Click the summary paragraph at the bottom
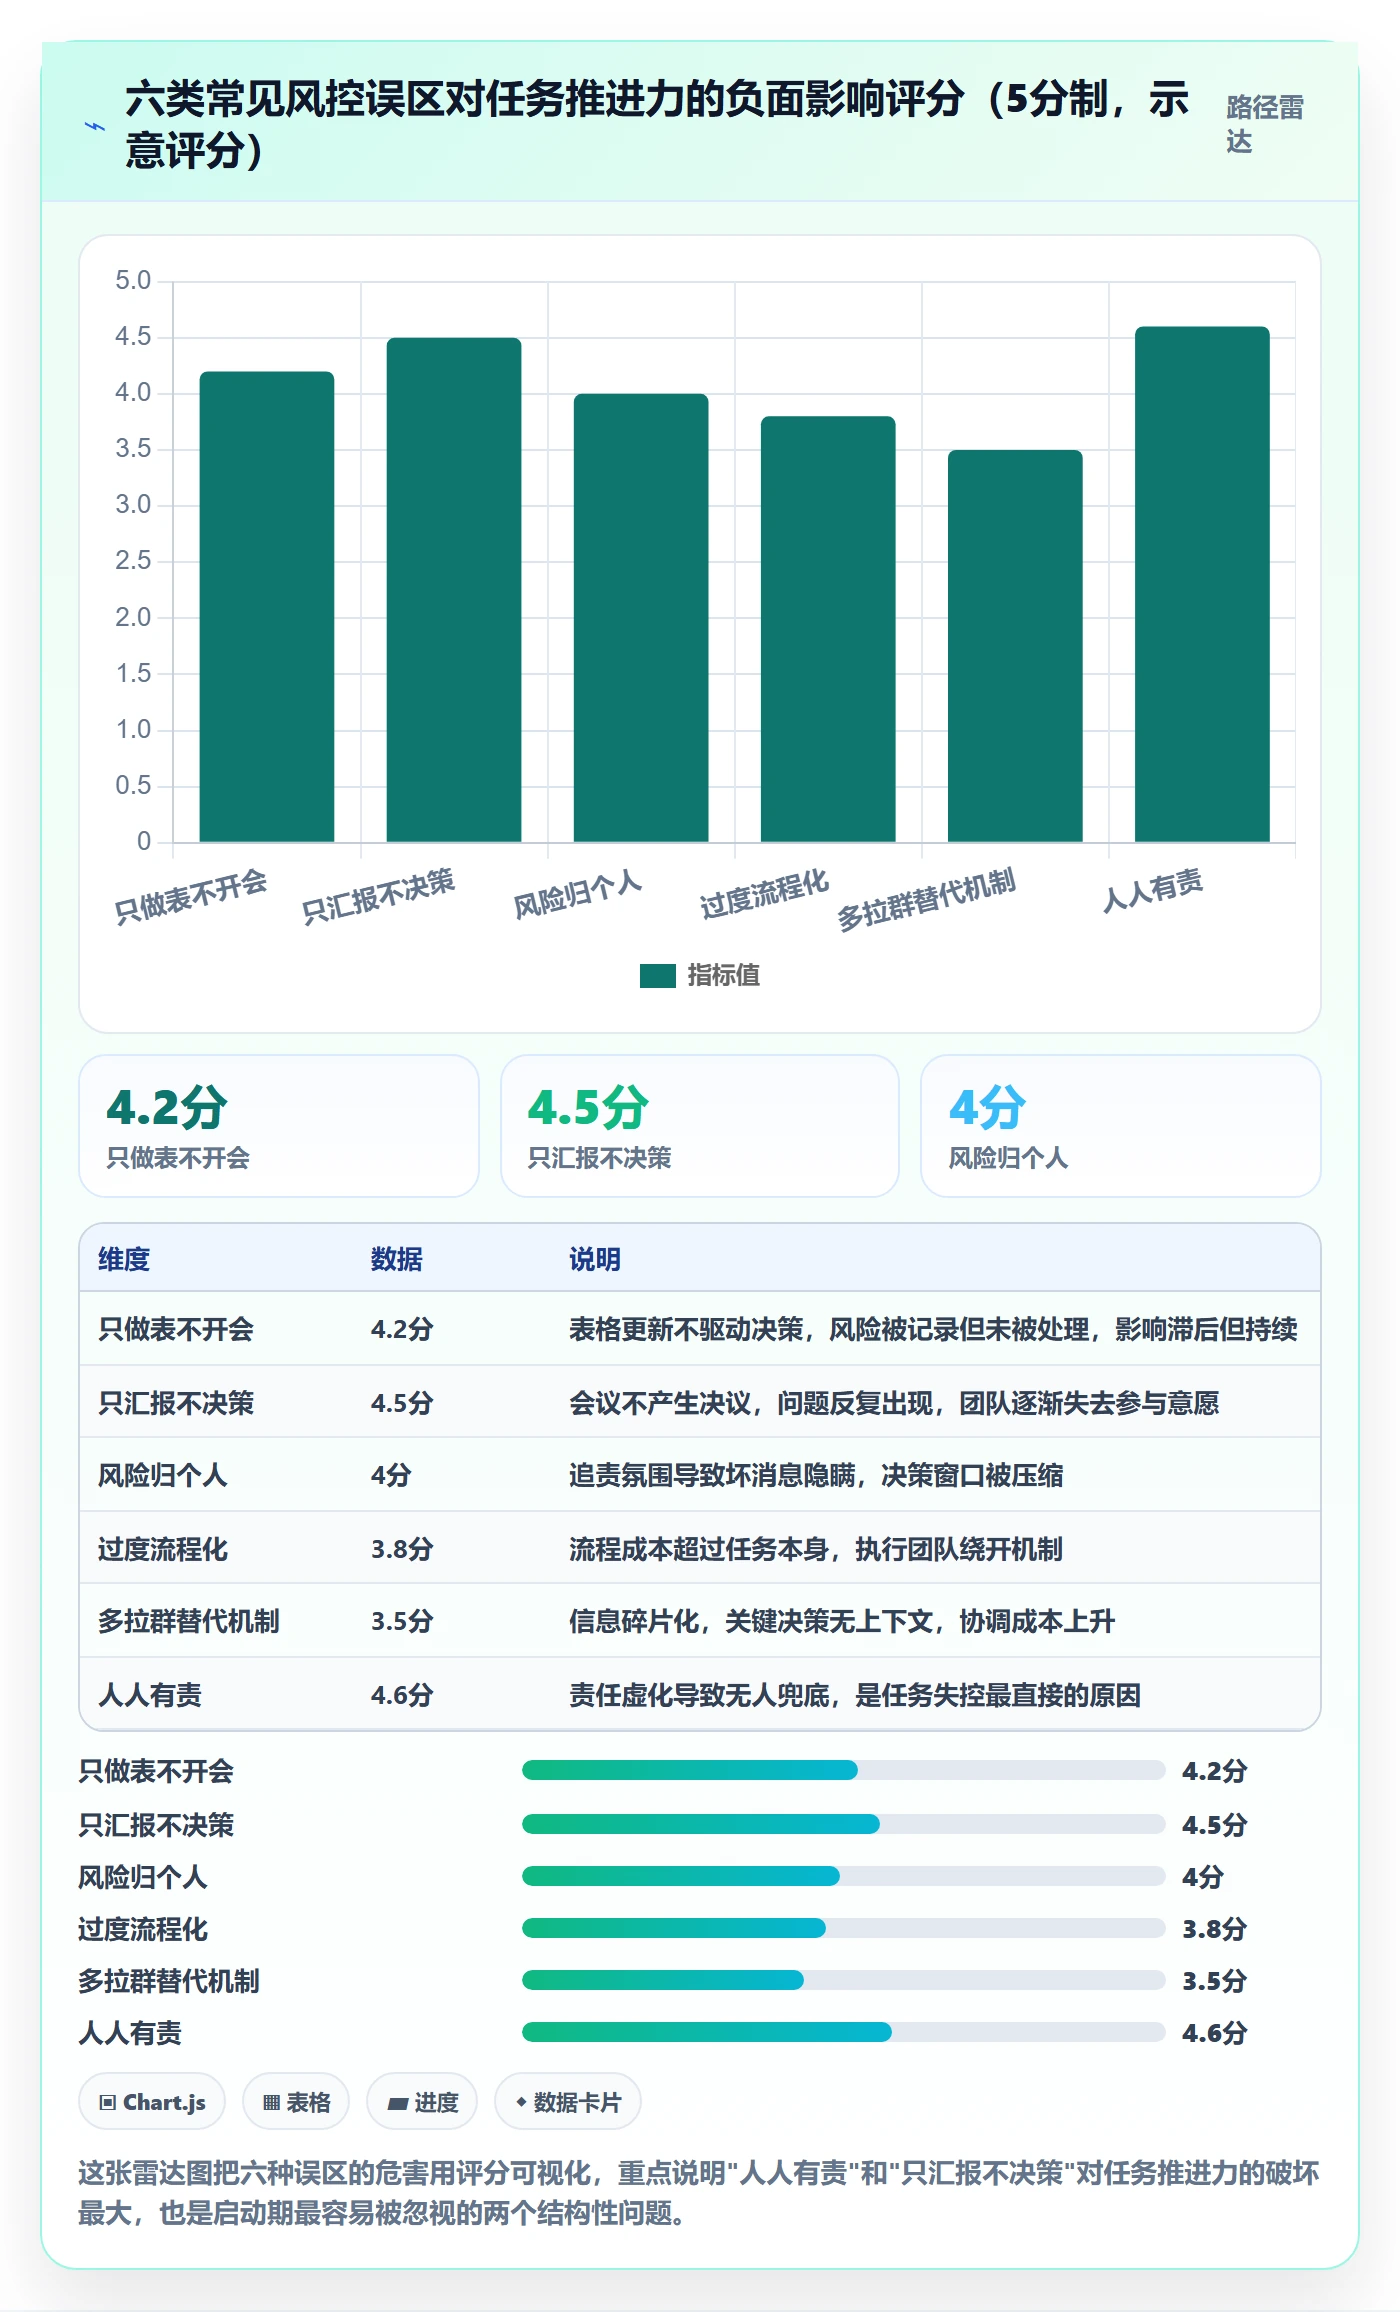This screenshot has width=1400, height=2312. [x=699, y=2193]
